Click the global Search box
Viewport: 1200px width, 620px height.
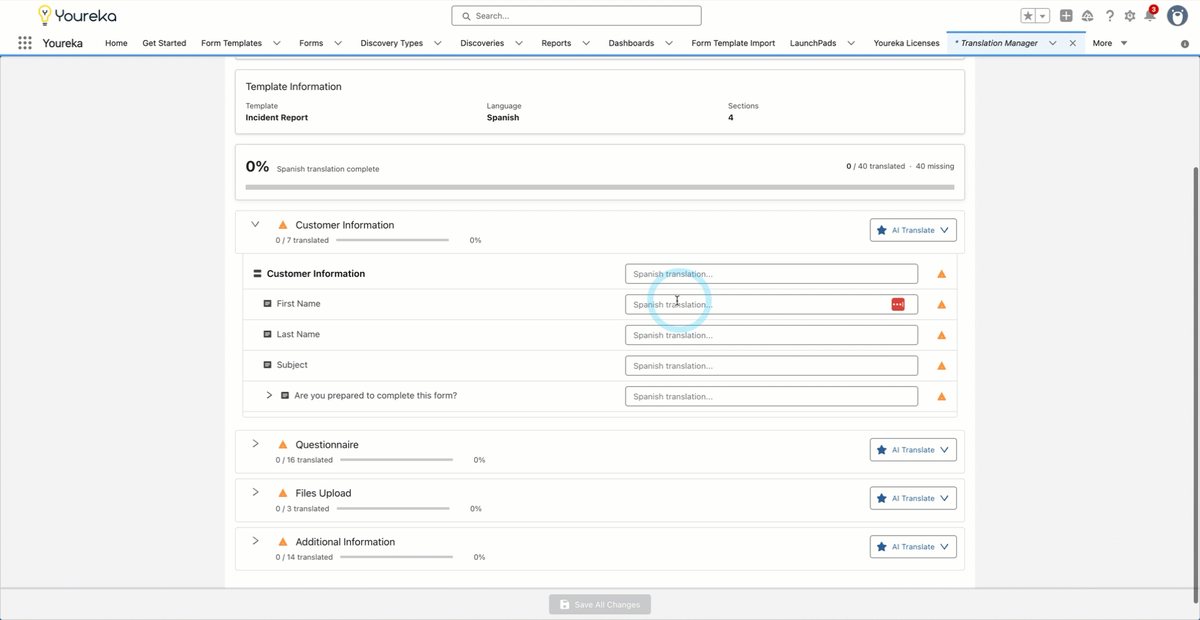(576, 16)
